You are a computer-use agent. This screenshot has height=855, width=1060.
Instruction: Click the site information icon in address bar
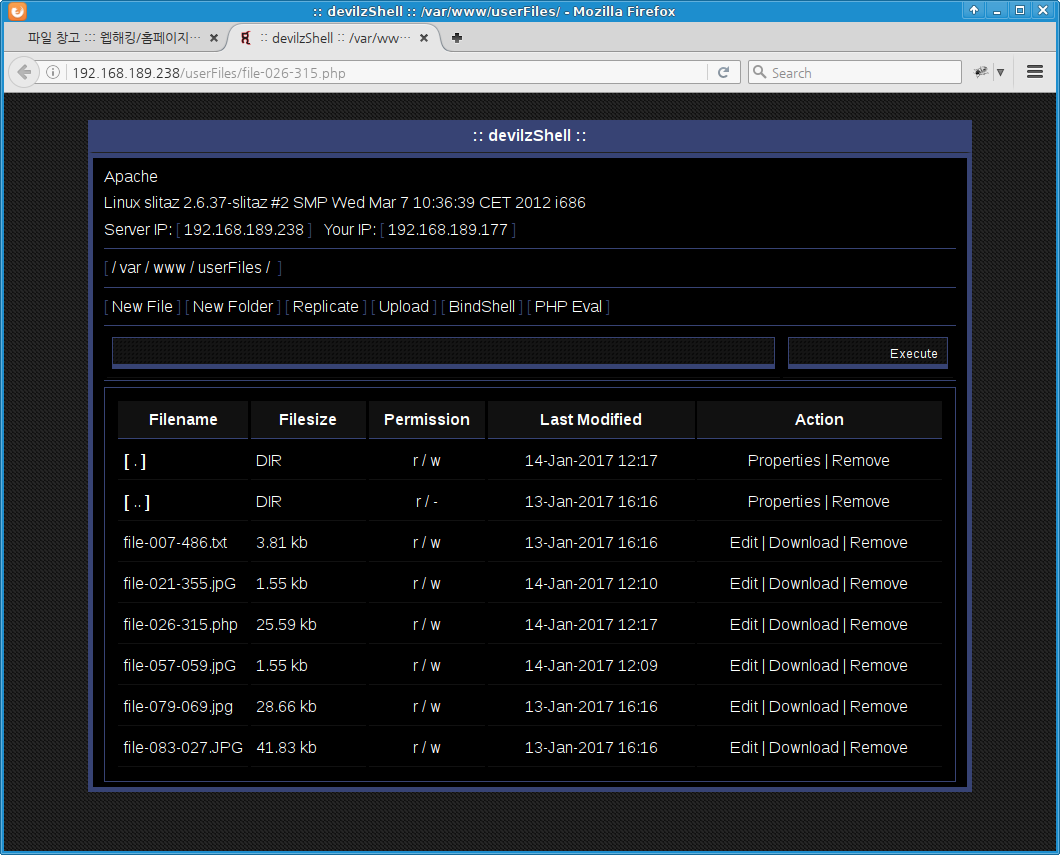(53, 72)
